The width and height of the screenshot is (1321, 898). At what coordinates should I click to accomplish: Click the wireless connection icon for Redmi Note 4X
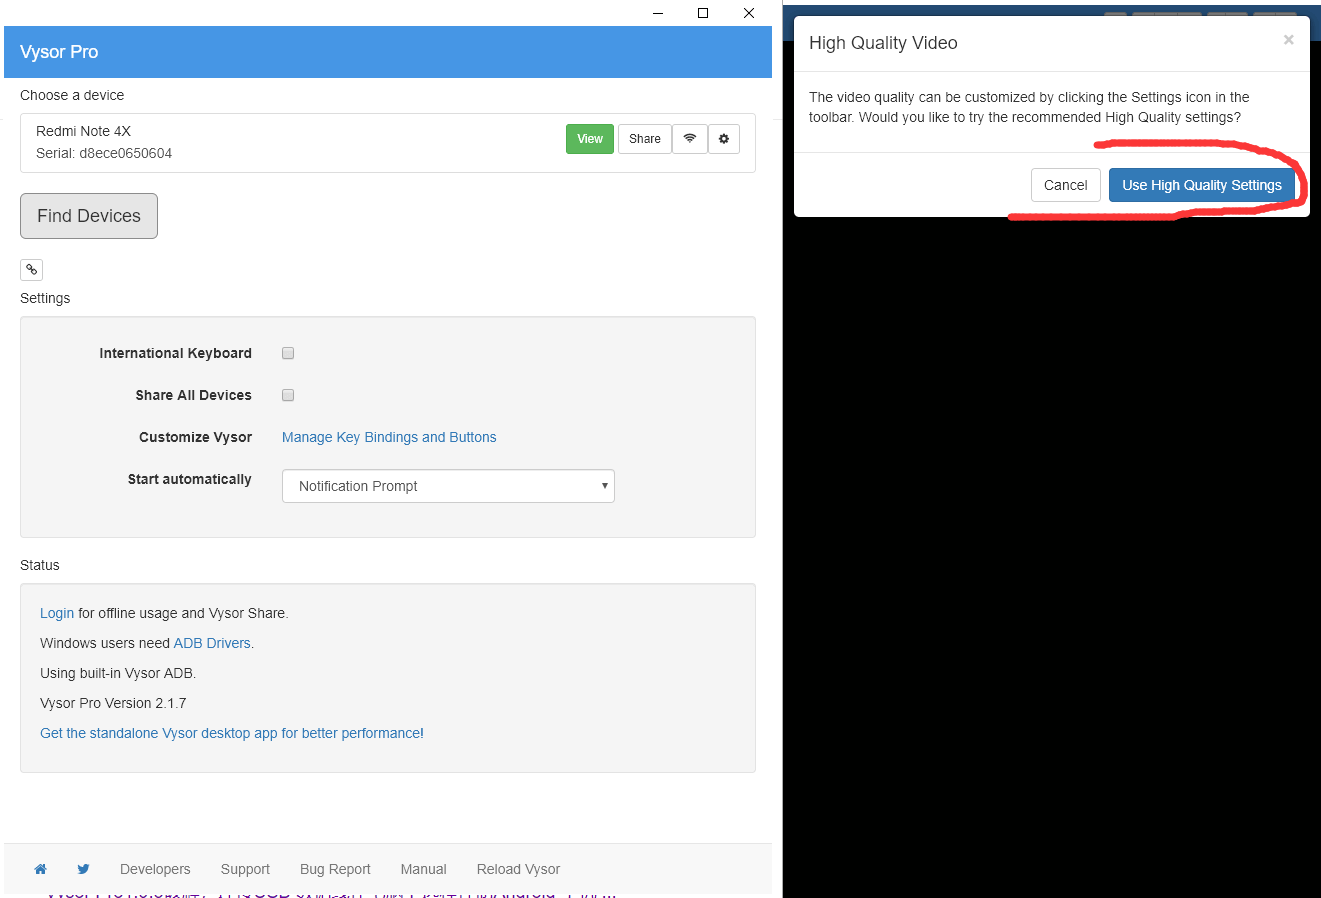coord(690,139)
